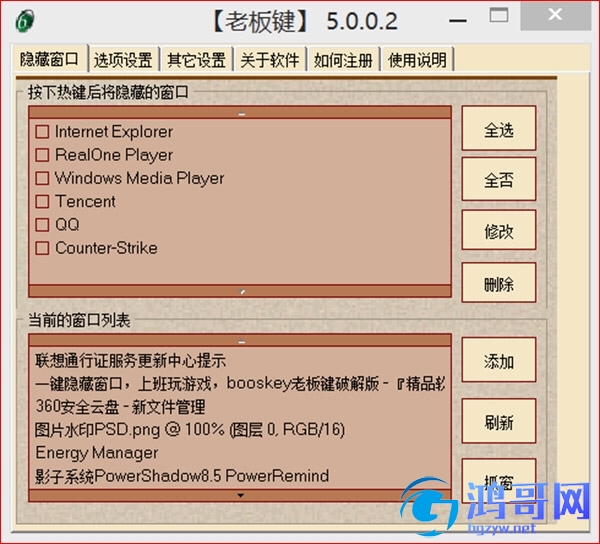600x544 pixels.
Task: Click the 修改 button
Action: pyautogui.click(x=499, y=230)
